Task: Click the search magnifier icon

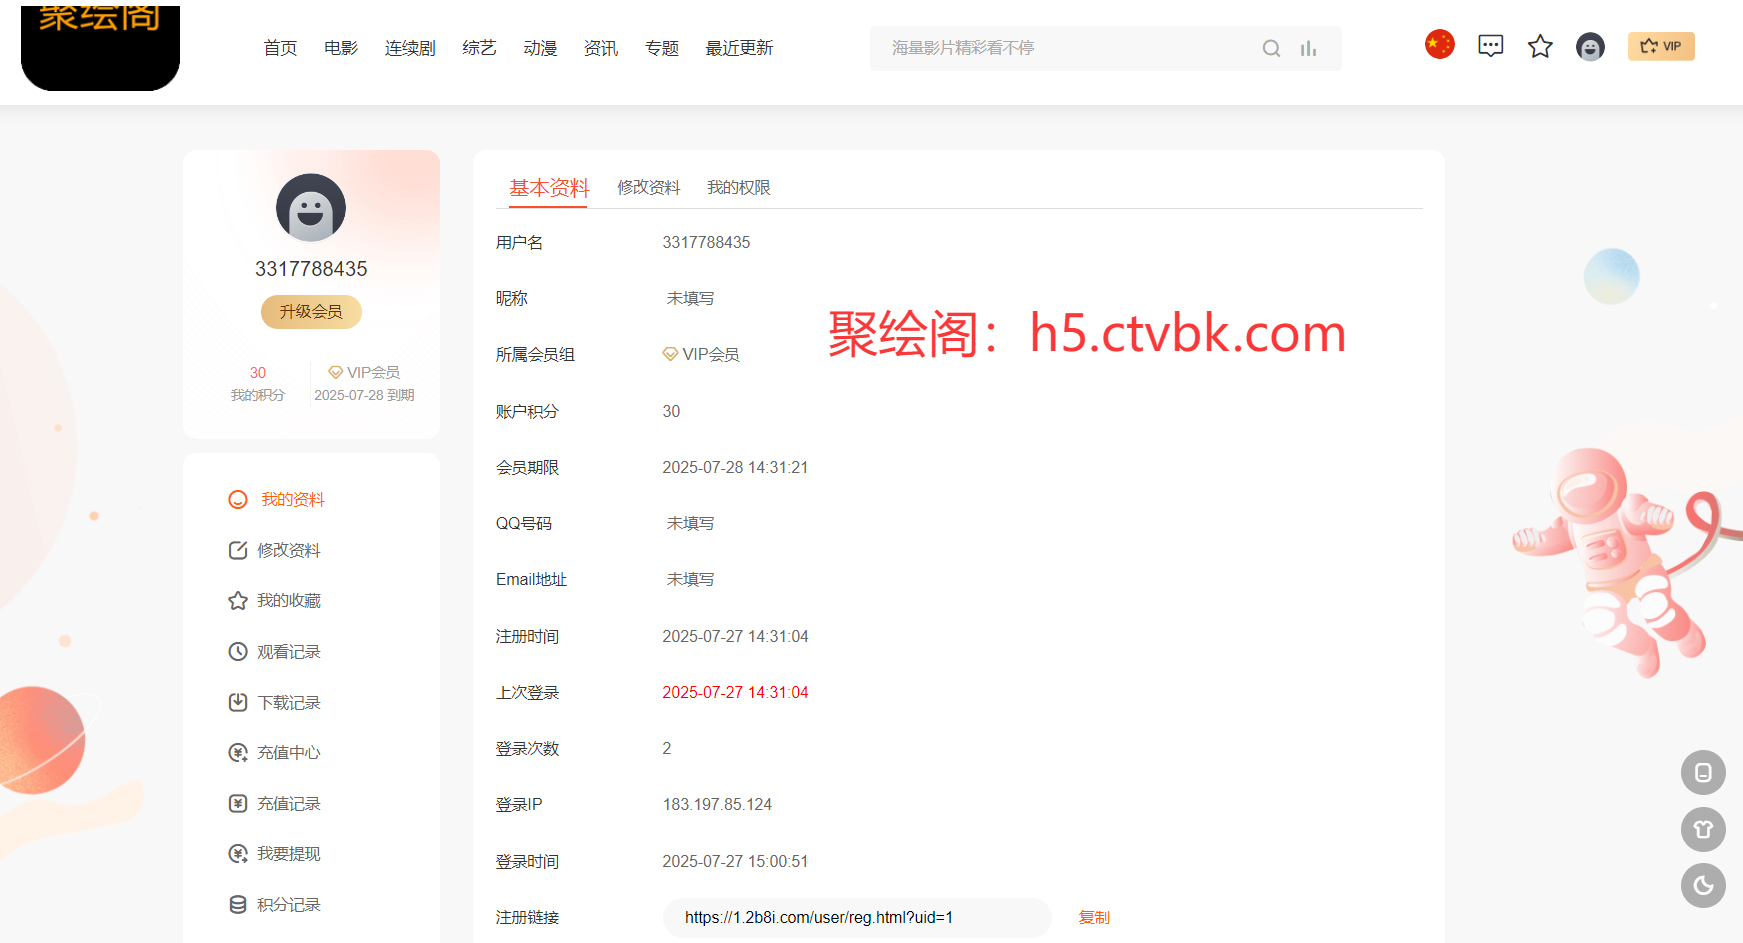Action: [1271, 47]
